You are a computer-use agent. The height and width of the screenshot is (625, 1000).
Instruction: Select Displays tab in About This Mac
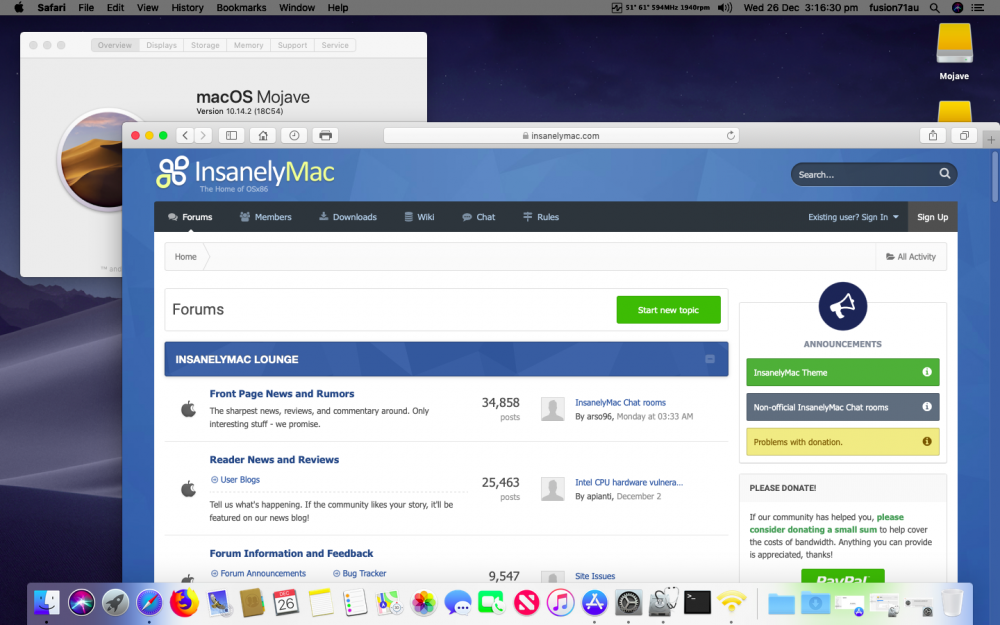pos(161,45)
